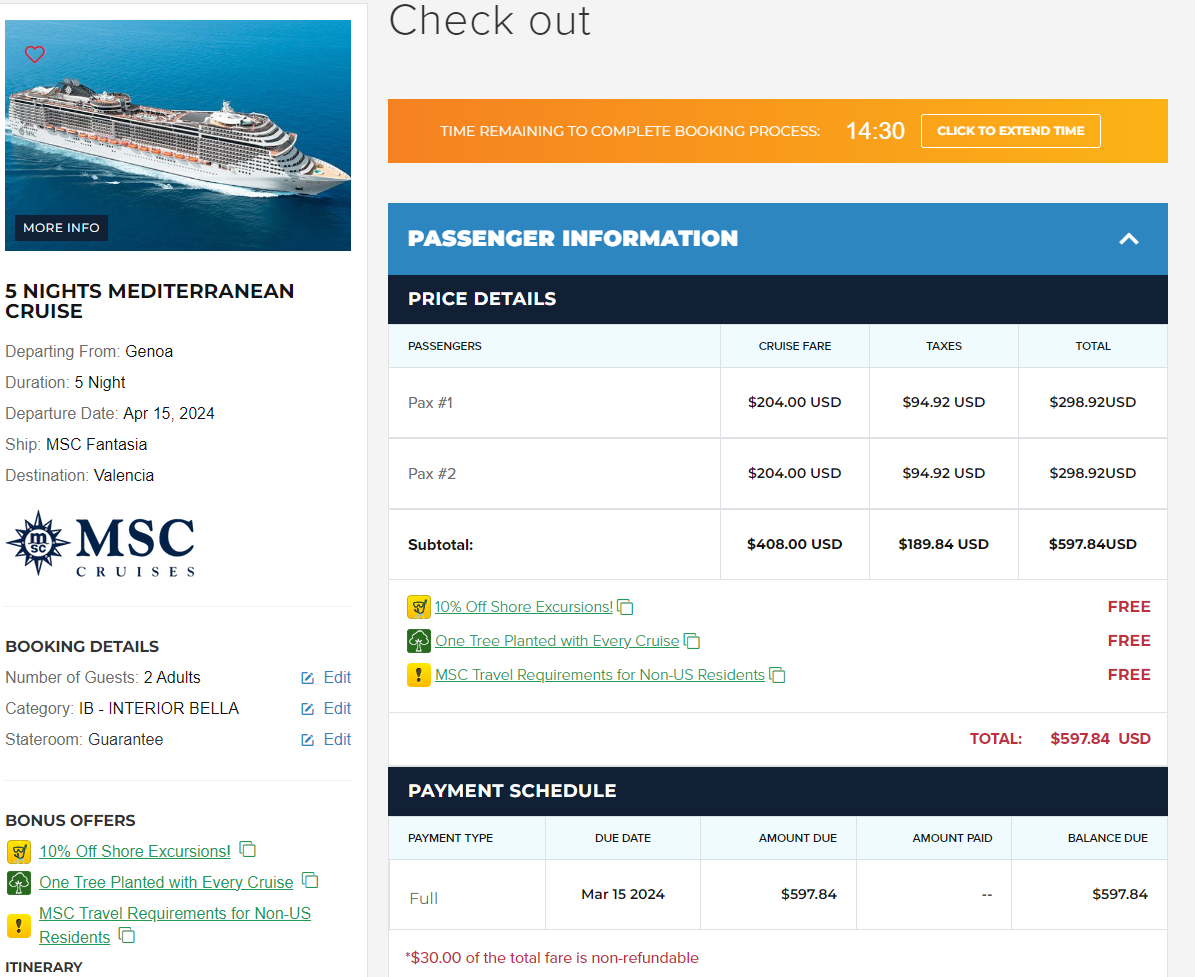Click the MSC Fantasia ship thumbnail image
The image size is (1195, 977).
(178, 135)
